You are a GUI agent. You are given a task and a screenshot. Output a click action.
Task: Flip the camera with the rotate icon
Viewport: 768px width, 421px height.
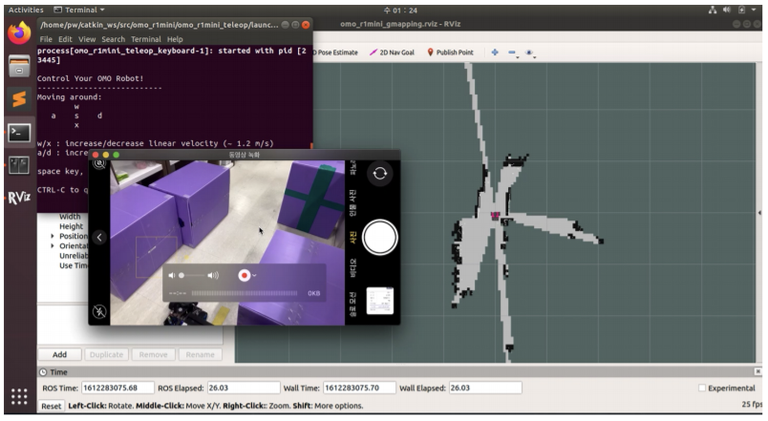coord(380,173)
